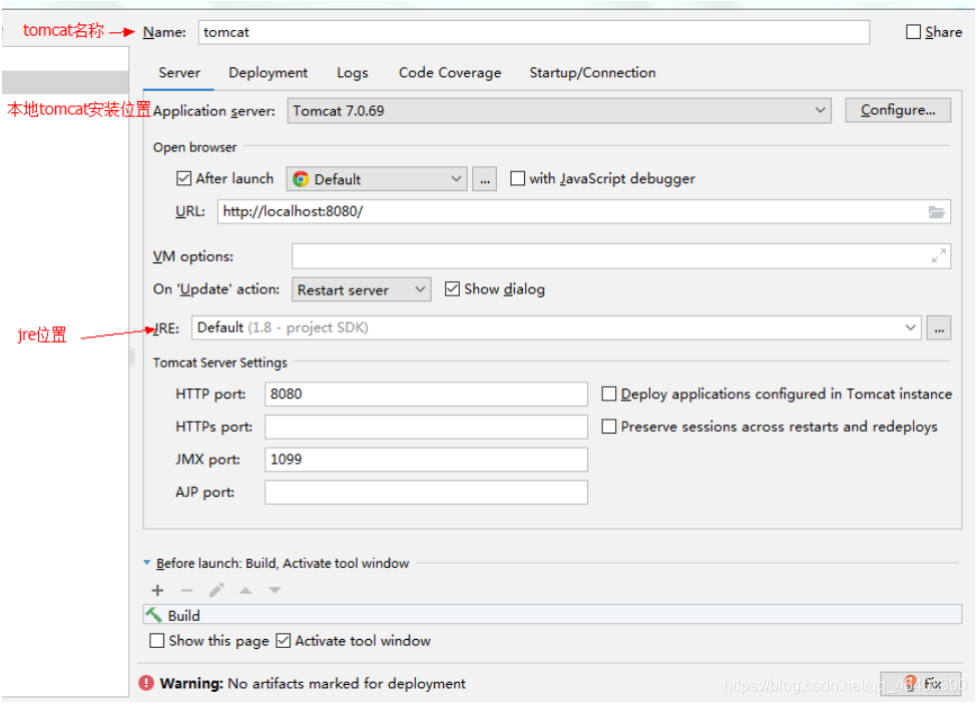This screenshot has height=704, width=977.
Task: Click the Chrome icon in browser dropdown
Action: [301, 179]
